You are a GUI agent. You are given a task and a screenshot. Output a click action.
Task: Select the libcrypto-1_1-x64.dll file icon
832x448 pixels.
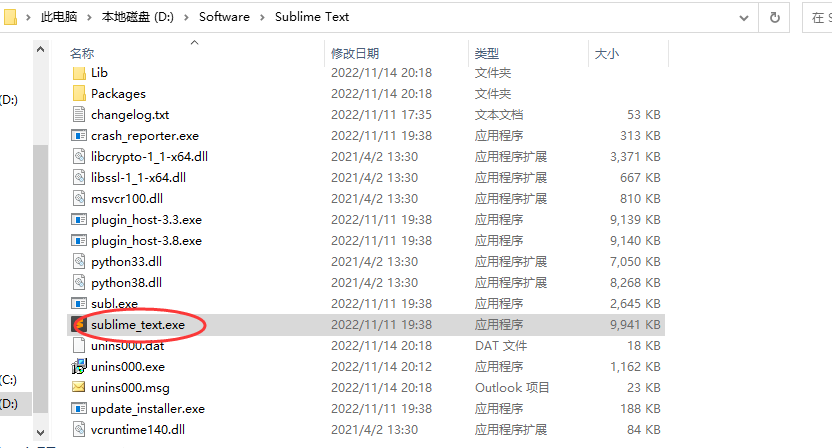79,157
